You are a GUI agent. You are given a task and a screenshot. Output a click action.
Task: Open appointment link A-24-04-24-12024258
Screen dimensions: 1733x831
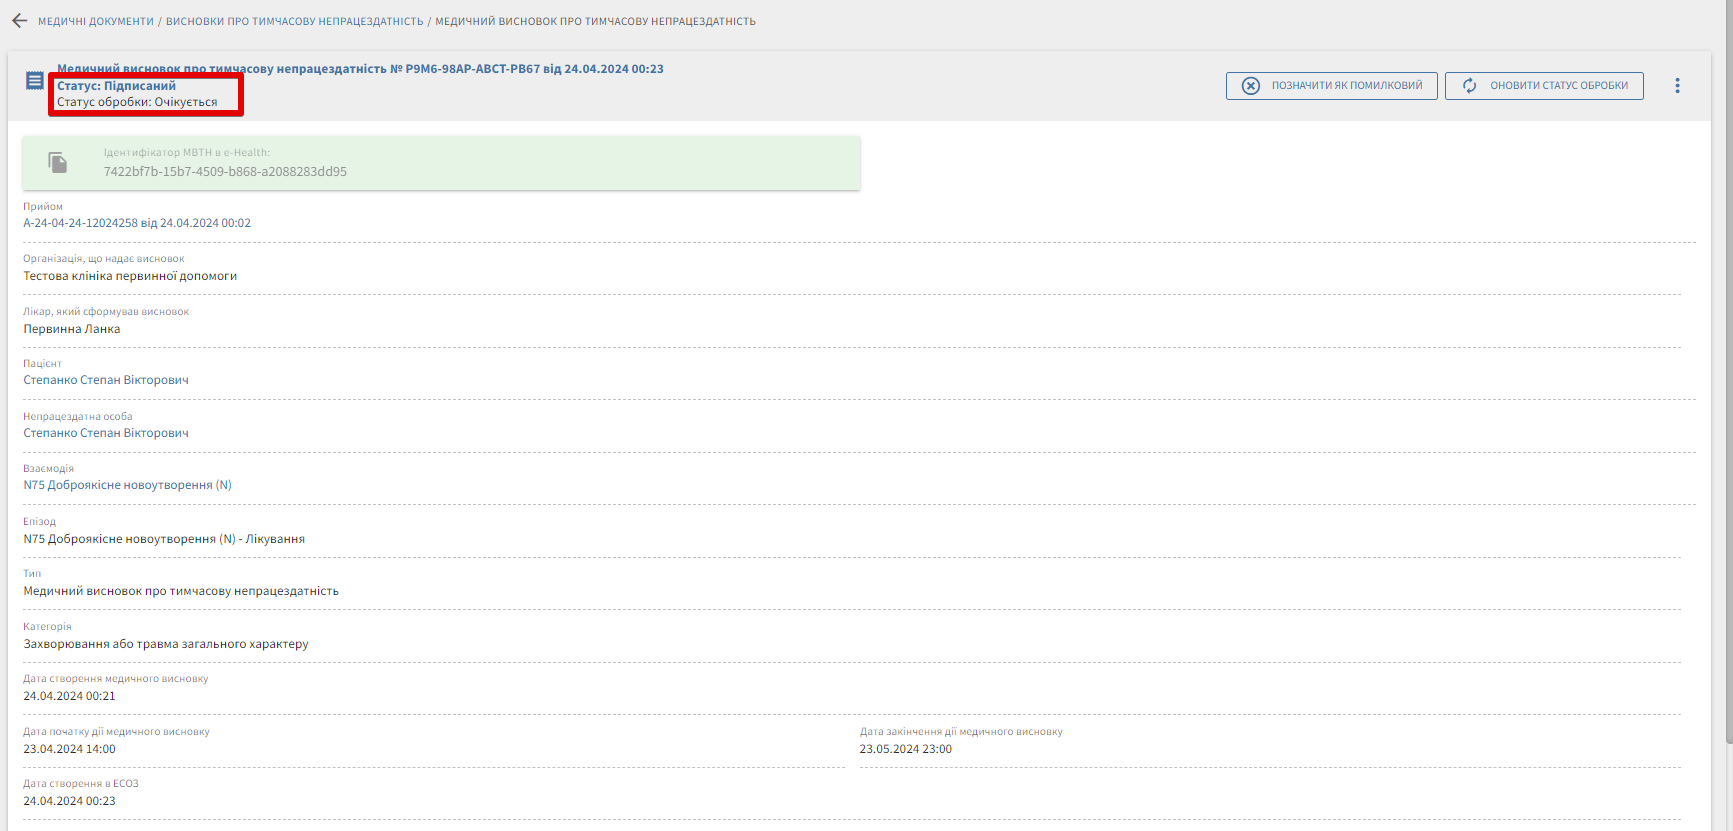pyautogui.click(x=137, y=223)
